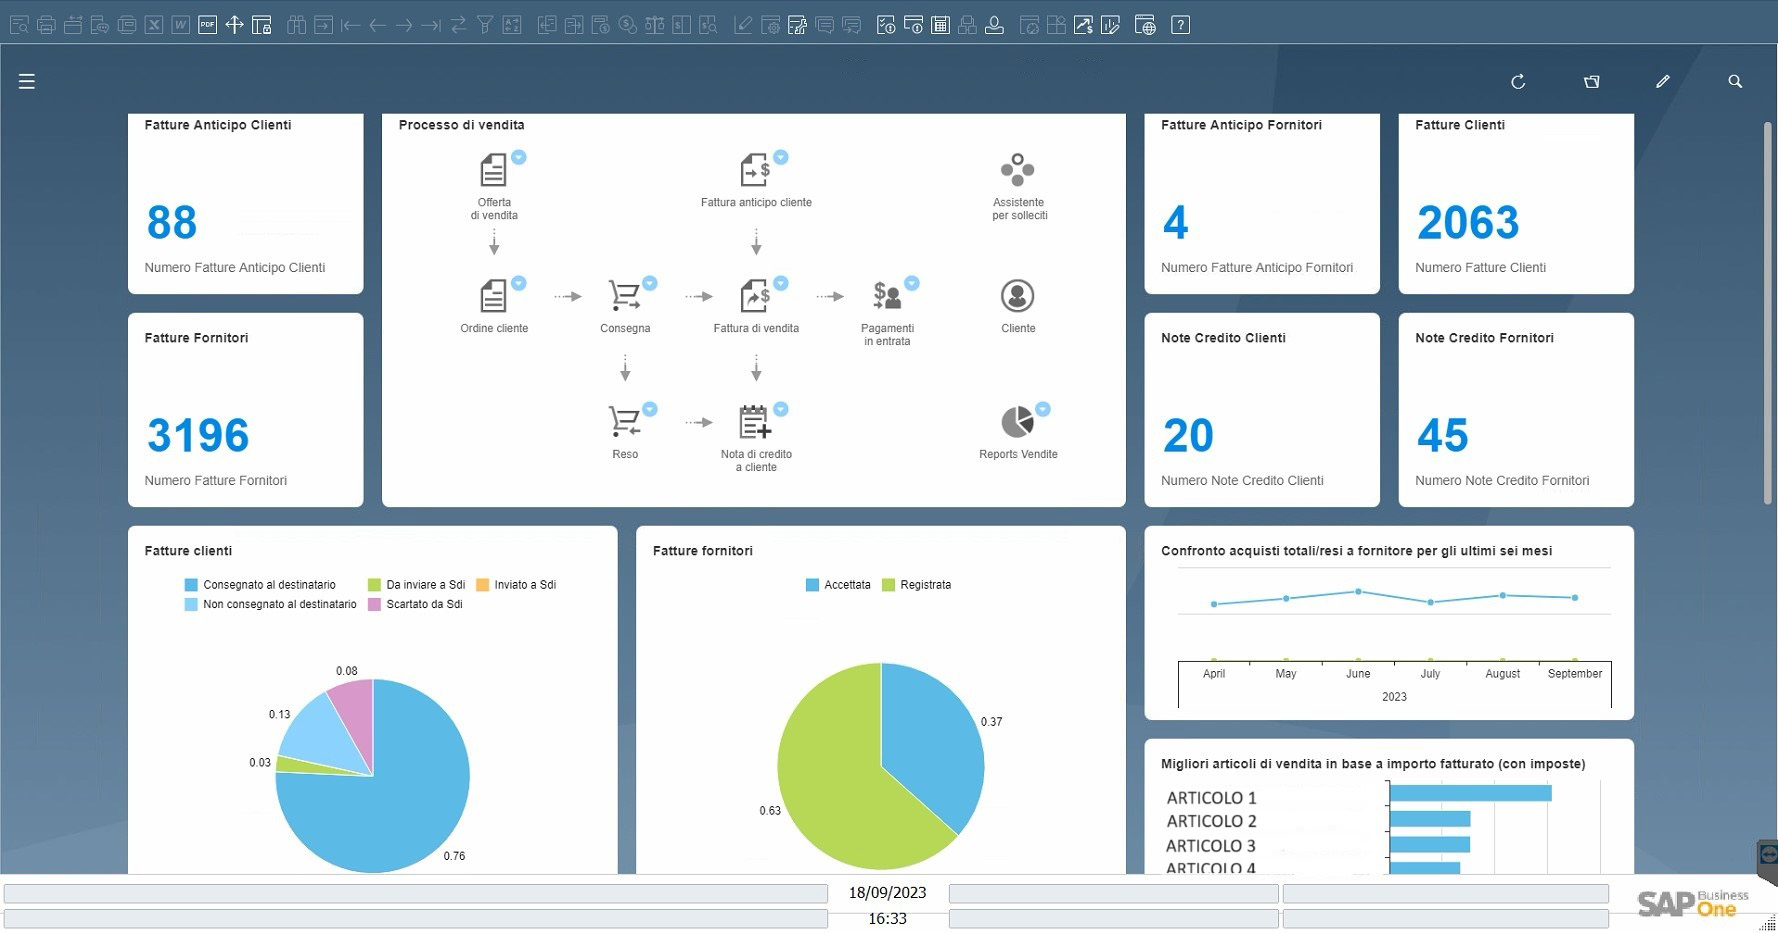This screenshot has height=933, width=1778.
Task: Expand the dropdown beside Reso
Action: 650,409
